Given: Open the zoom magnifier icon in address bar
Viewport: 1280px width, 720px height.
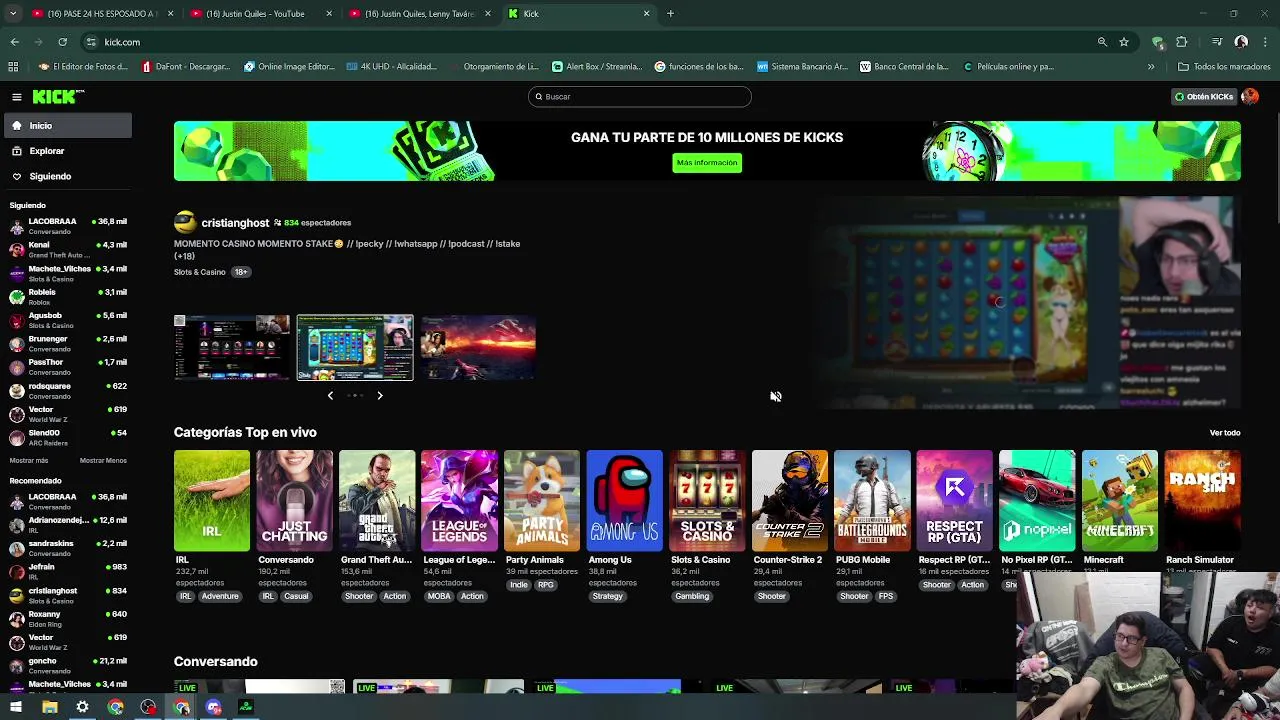Looking at the screenshot, I should point(1102,42).
